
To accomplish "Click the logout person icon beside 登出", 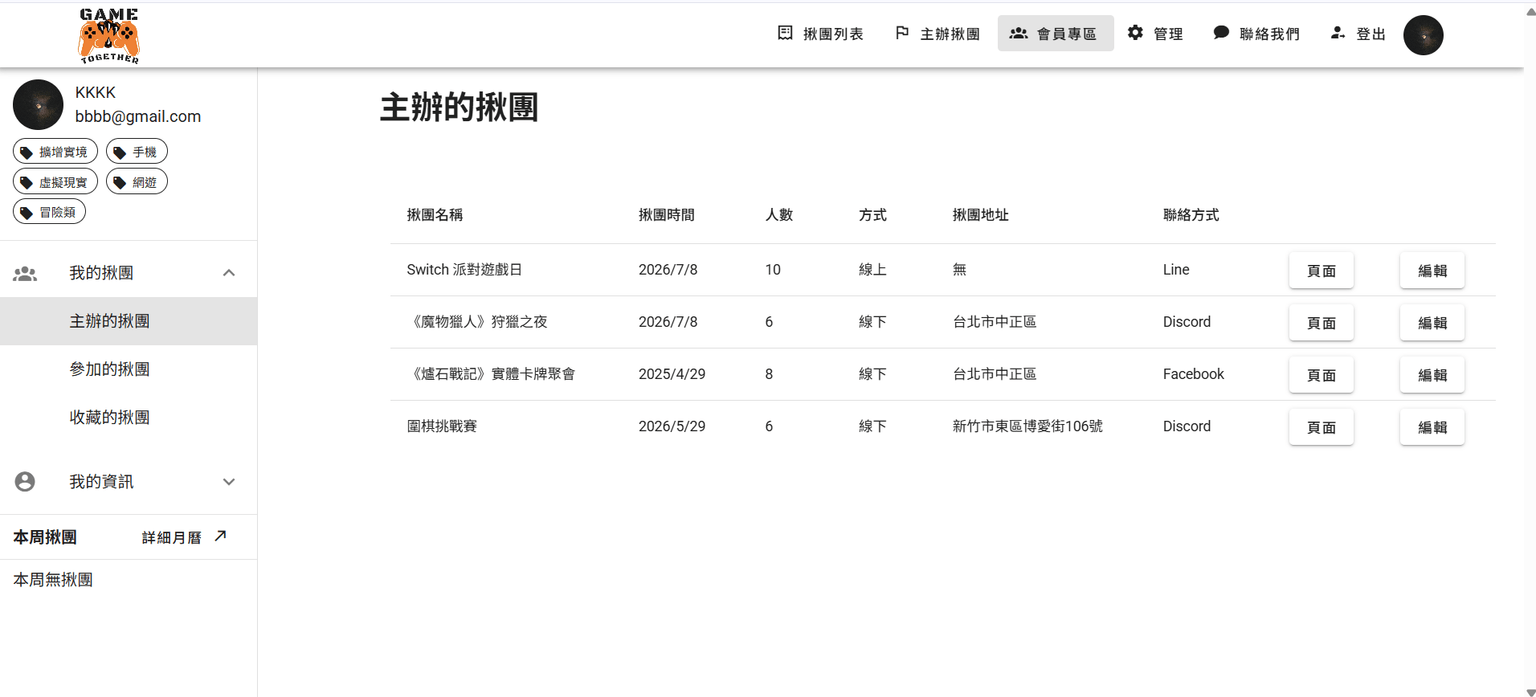I will pyautogui.click(x=1337, y=33).
